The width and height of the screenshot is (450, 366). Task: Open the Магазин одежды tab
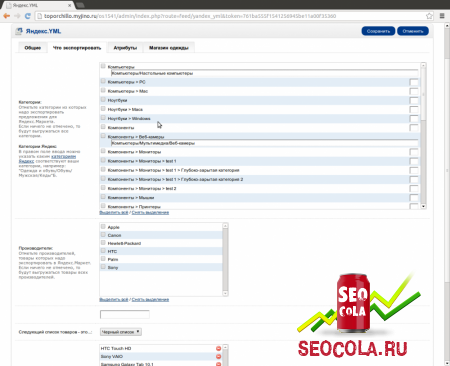point(169,48)
